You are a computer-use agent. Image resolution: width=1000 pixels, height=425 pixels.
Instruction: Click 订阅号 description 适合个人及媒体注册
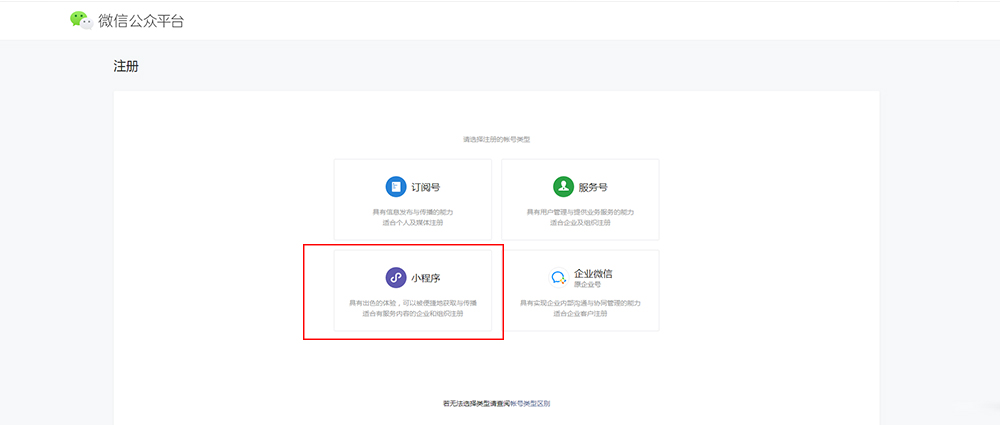pos(412,222)
